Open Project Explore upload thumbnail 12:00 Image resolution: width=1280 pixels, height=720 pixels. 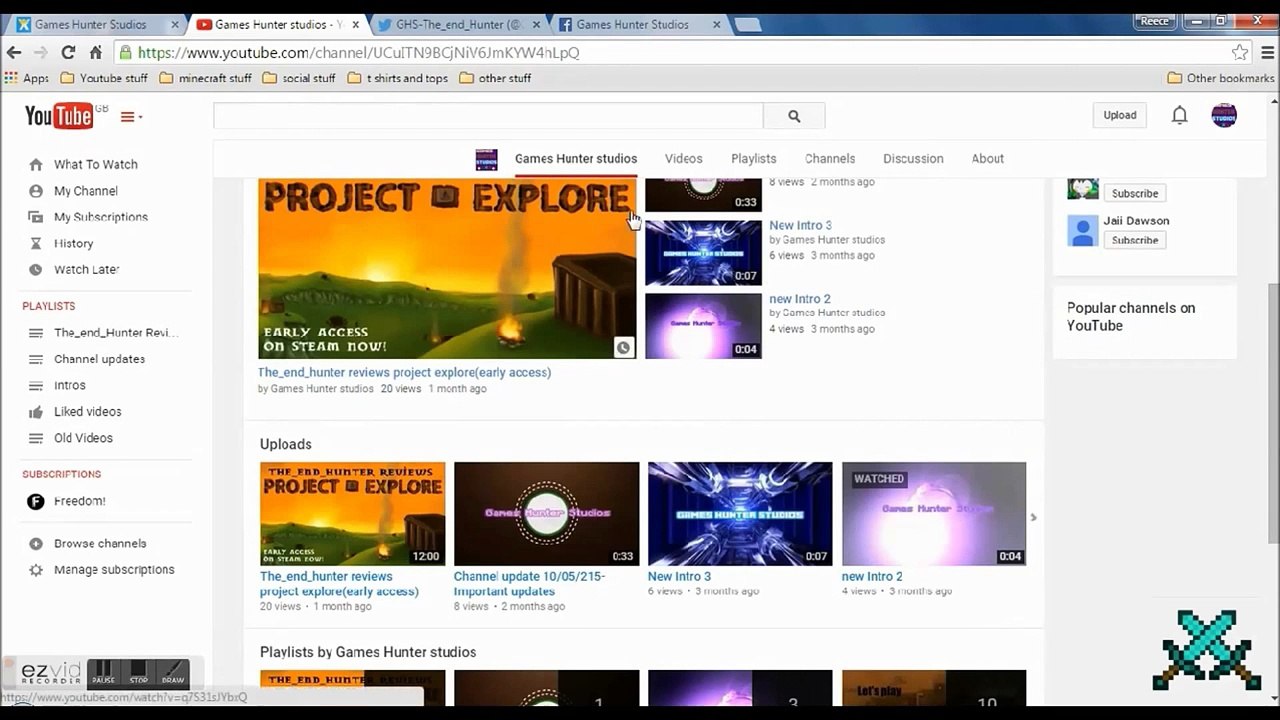[x=352, y=514]
